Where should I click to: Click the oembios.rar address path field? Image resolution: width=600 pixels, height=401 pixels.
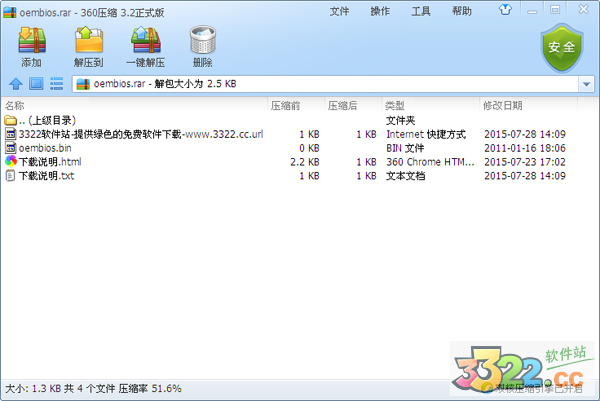(x=326, y=84)
